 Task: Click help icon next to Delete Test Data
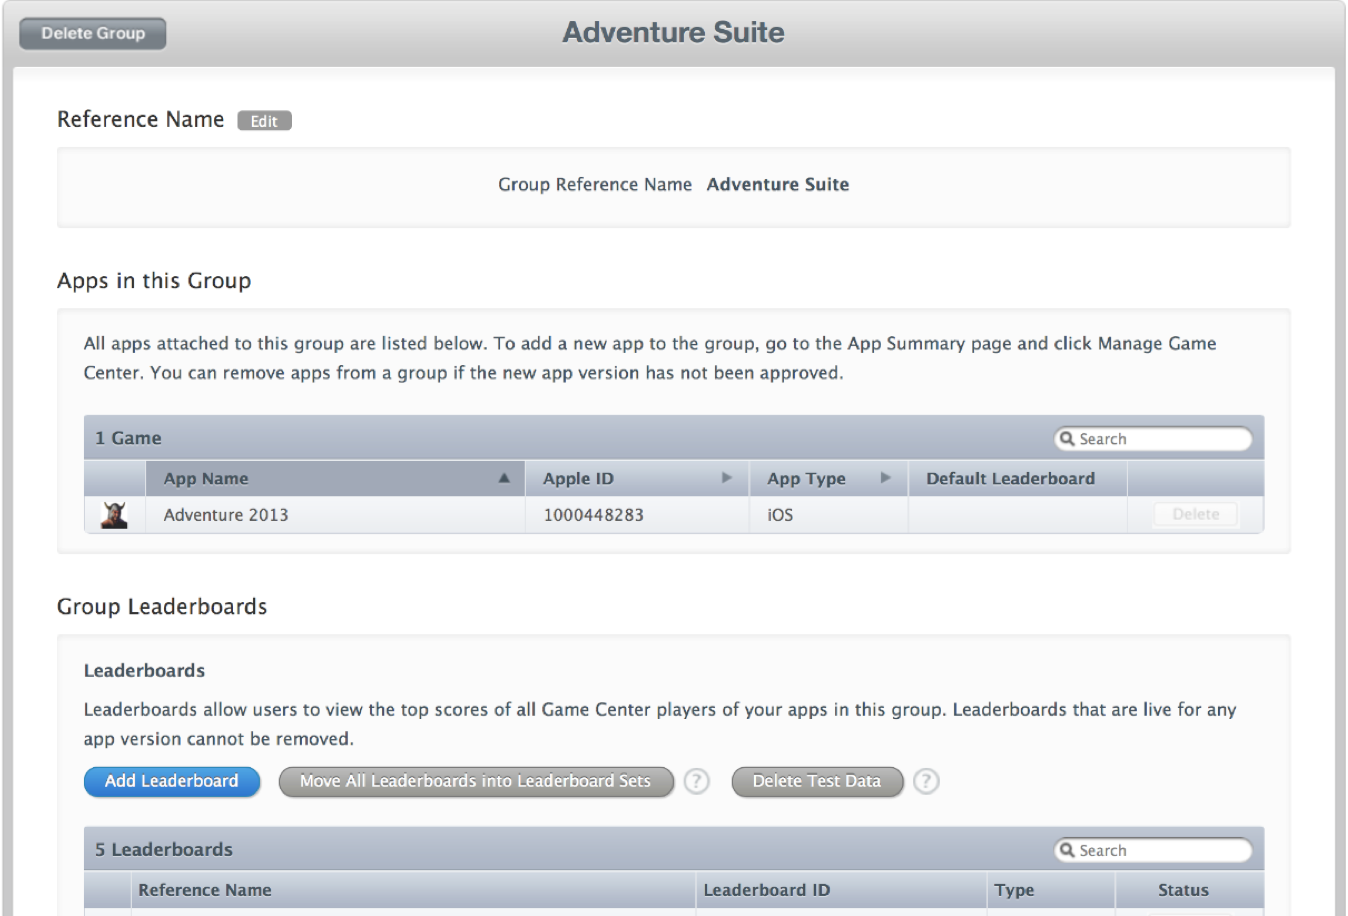point(926,782)
